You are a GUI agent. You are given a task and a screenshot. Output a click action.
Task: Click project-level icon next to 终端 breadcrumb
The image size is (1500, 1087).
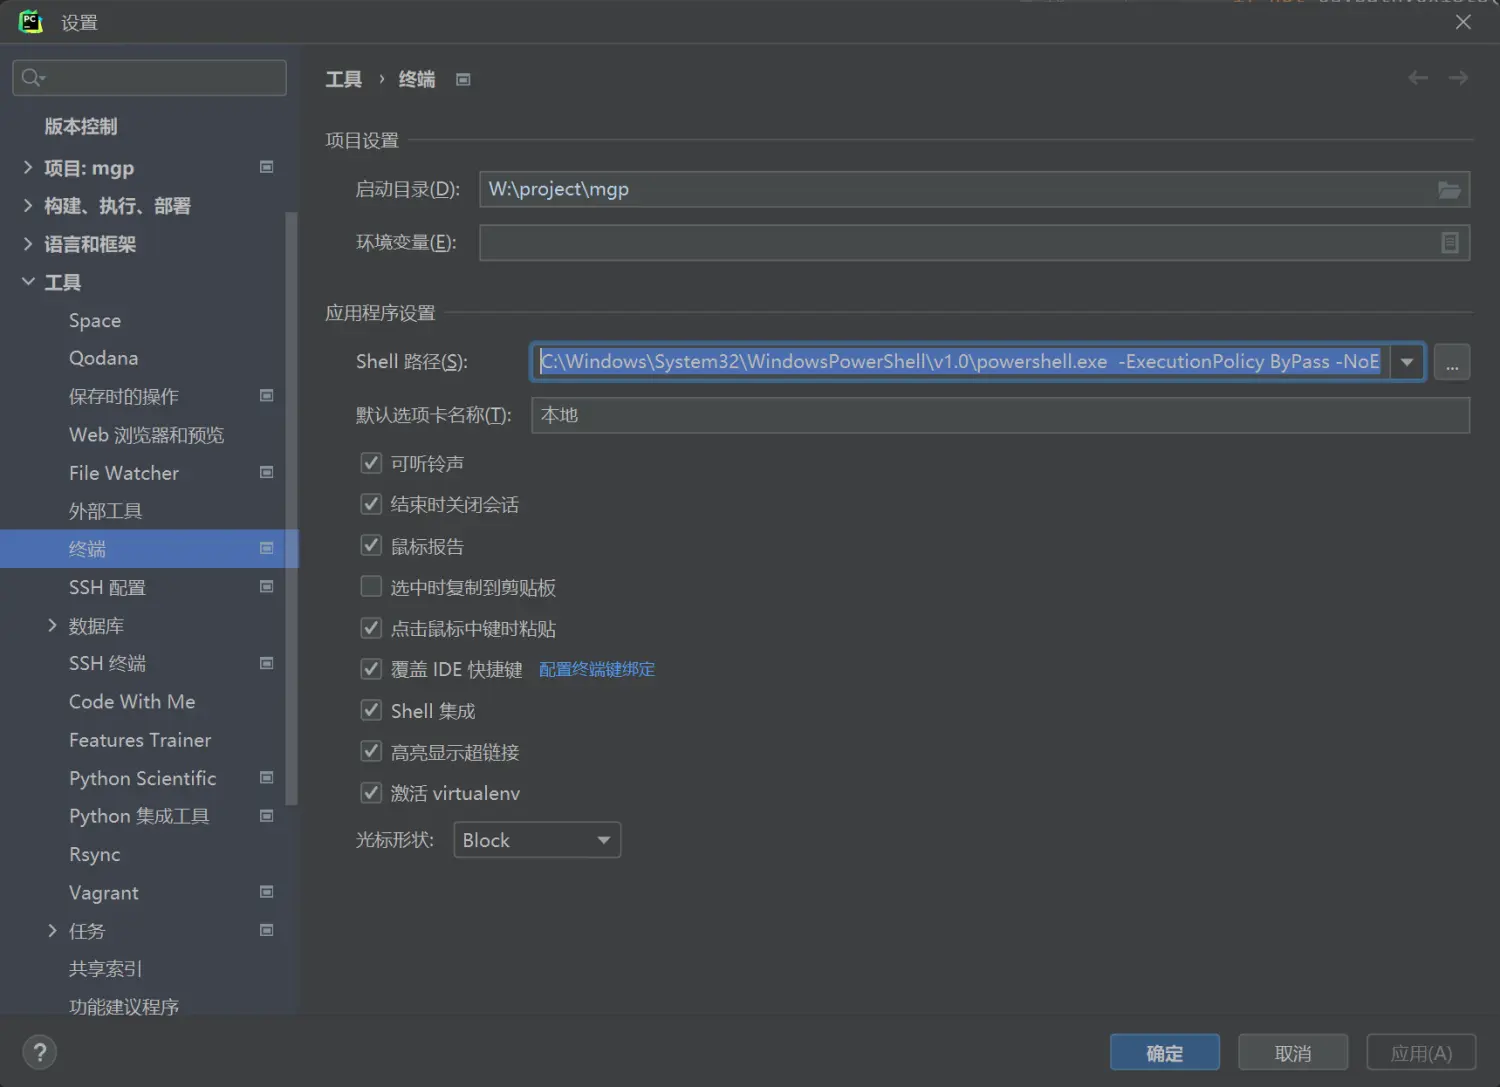(463, 80)
